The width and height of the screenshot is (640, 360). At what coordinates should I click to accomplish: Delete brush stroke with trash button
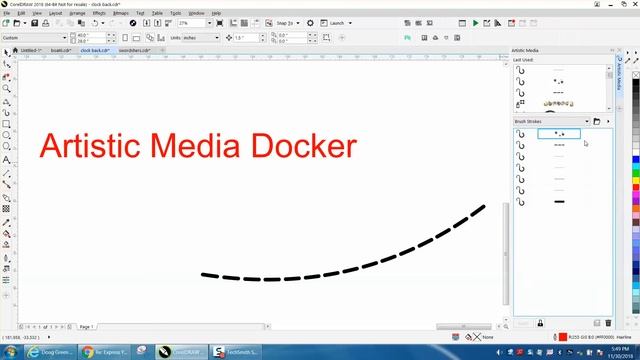(608, 323)
